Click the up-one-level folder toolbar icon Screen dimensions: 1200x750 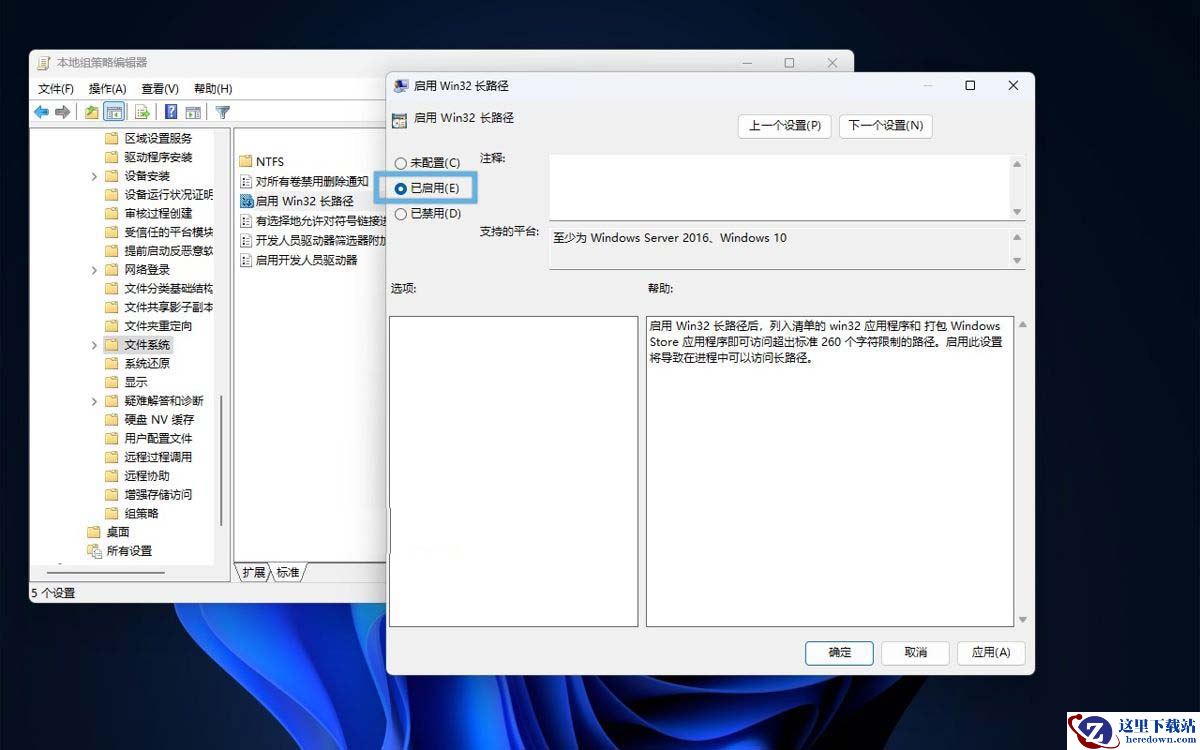92,112
